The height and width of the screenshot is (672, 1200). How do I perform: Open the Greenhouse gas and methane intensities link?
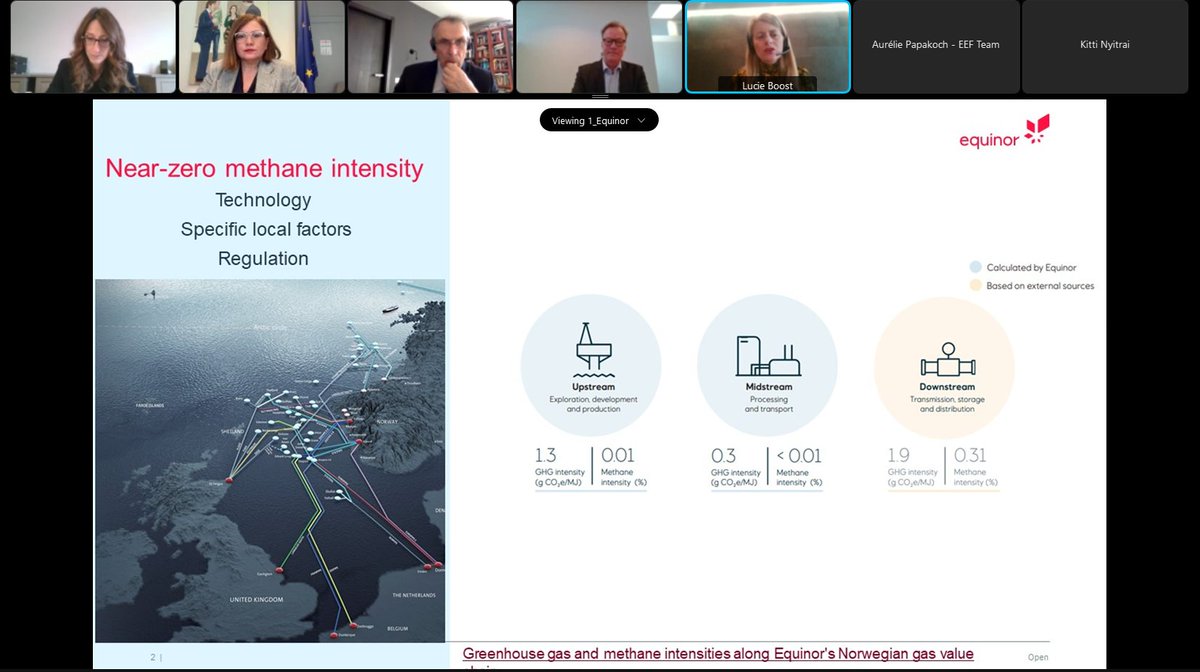point(717,652)
